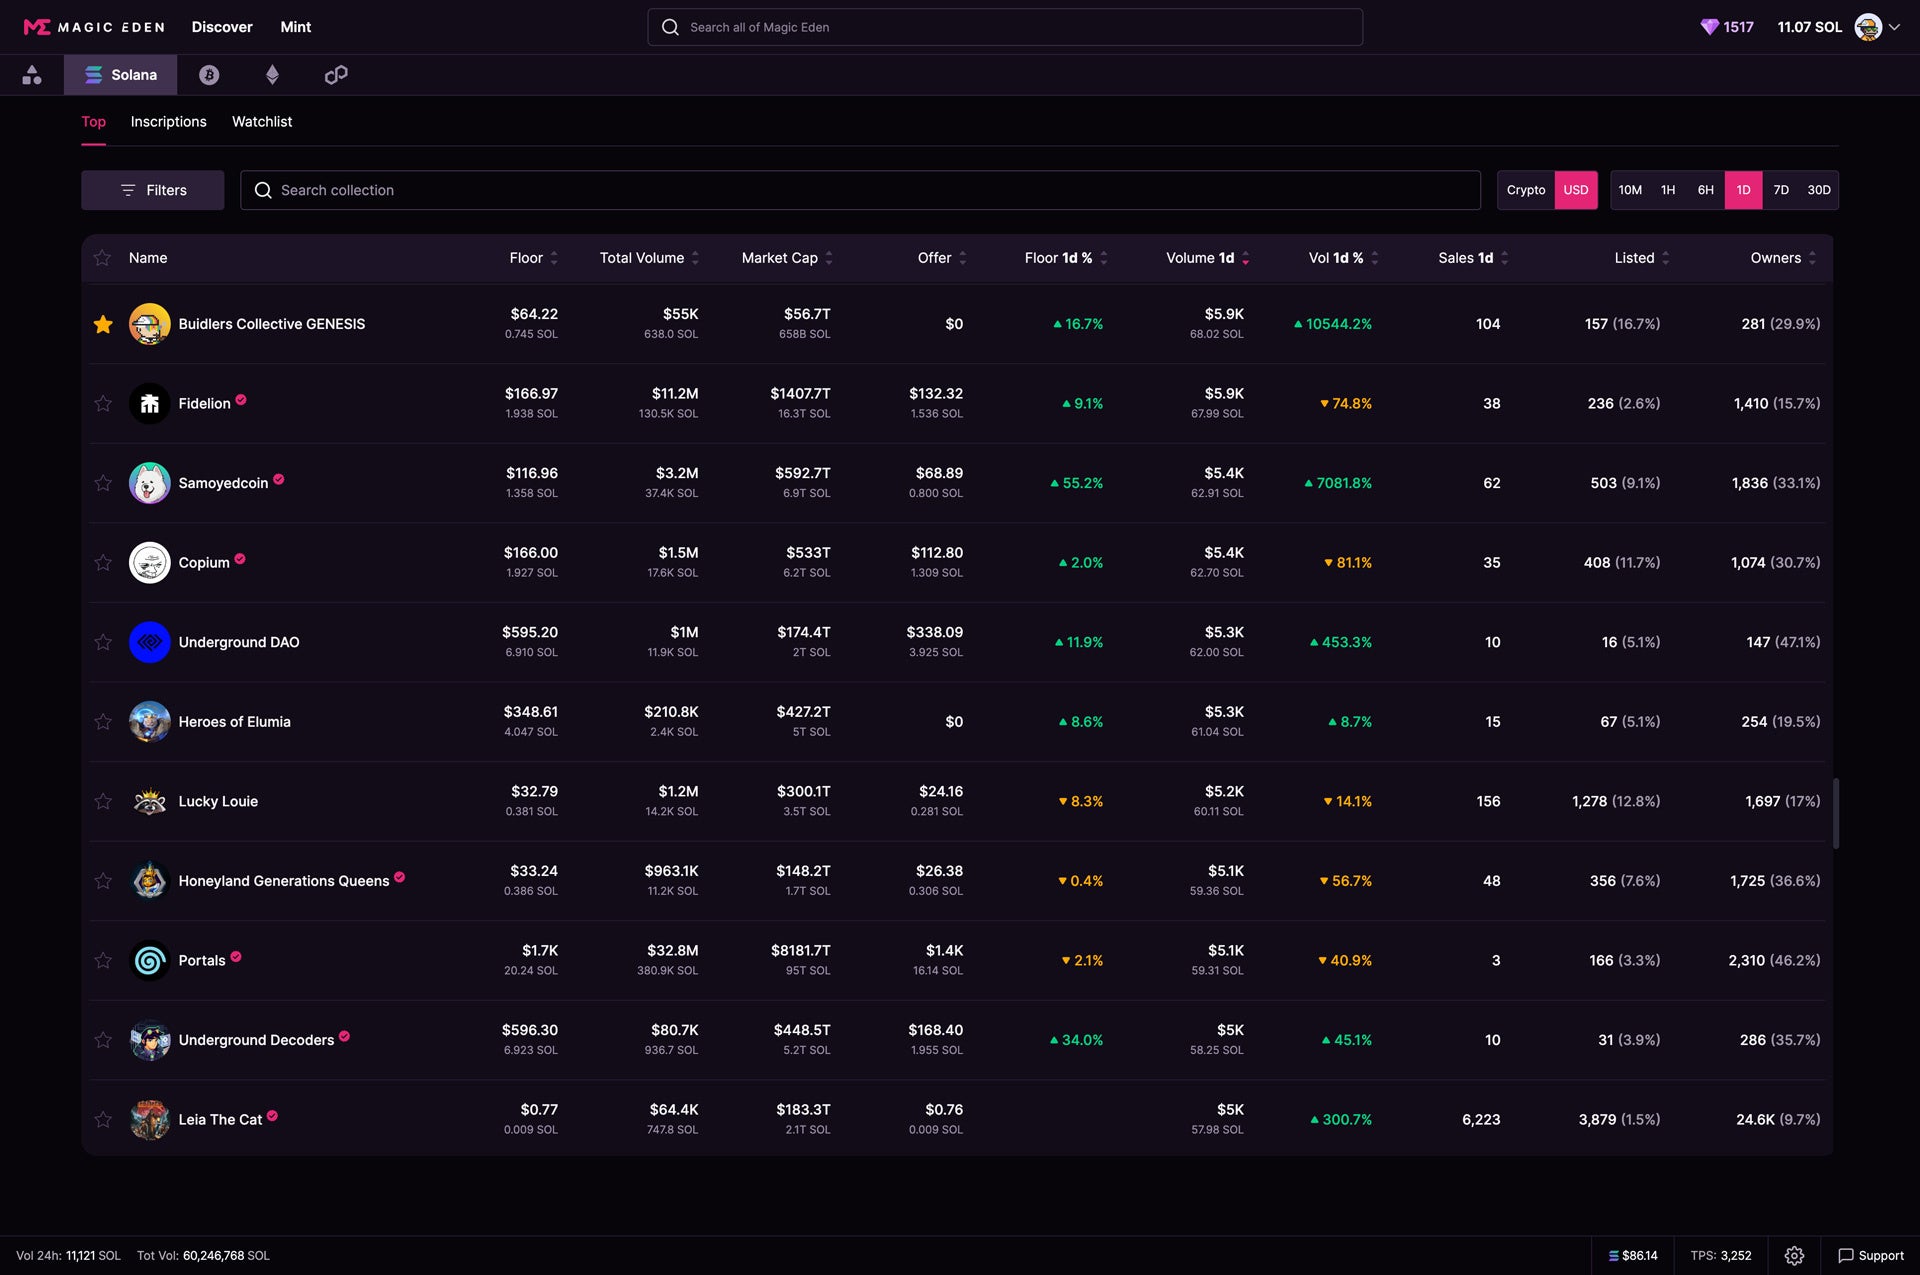Click the diamond rewards icon

point(1709,27)
